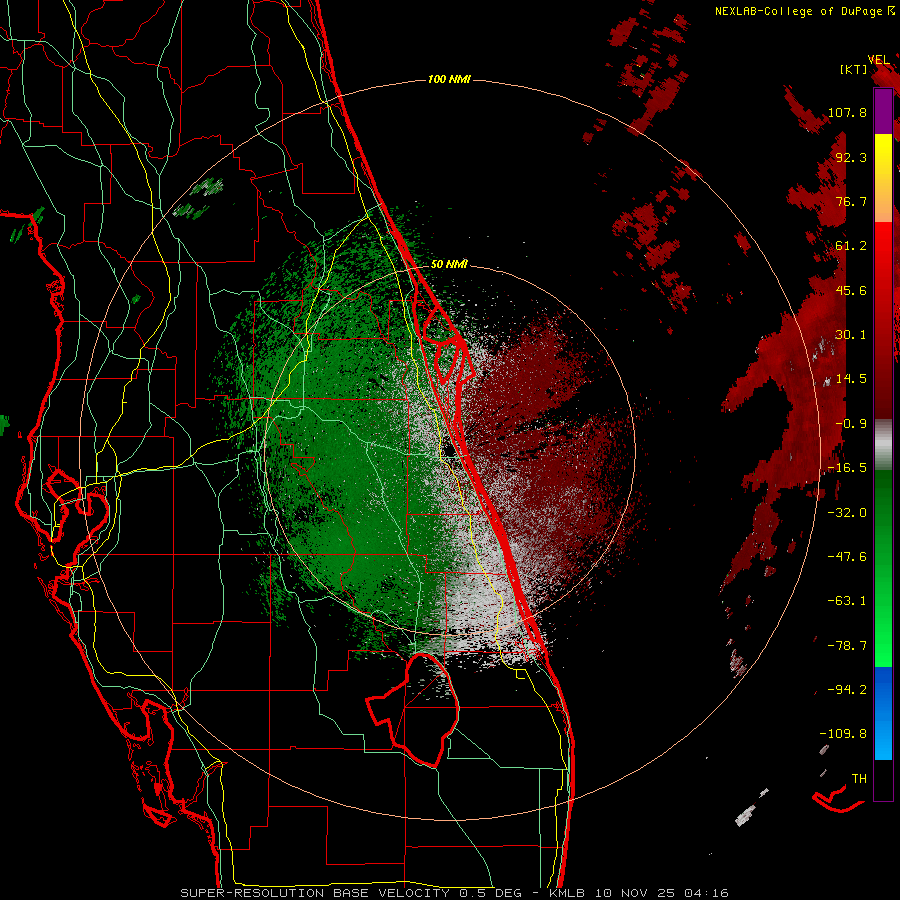Click the purple segment of color bar
Image resolution: width=900 pixels, height=900 pixels.
click(883, 112)
